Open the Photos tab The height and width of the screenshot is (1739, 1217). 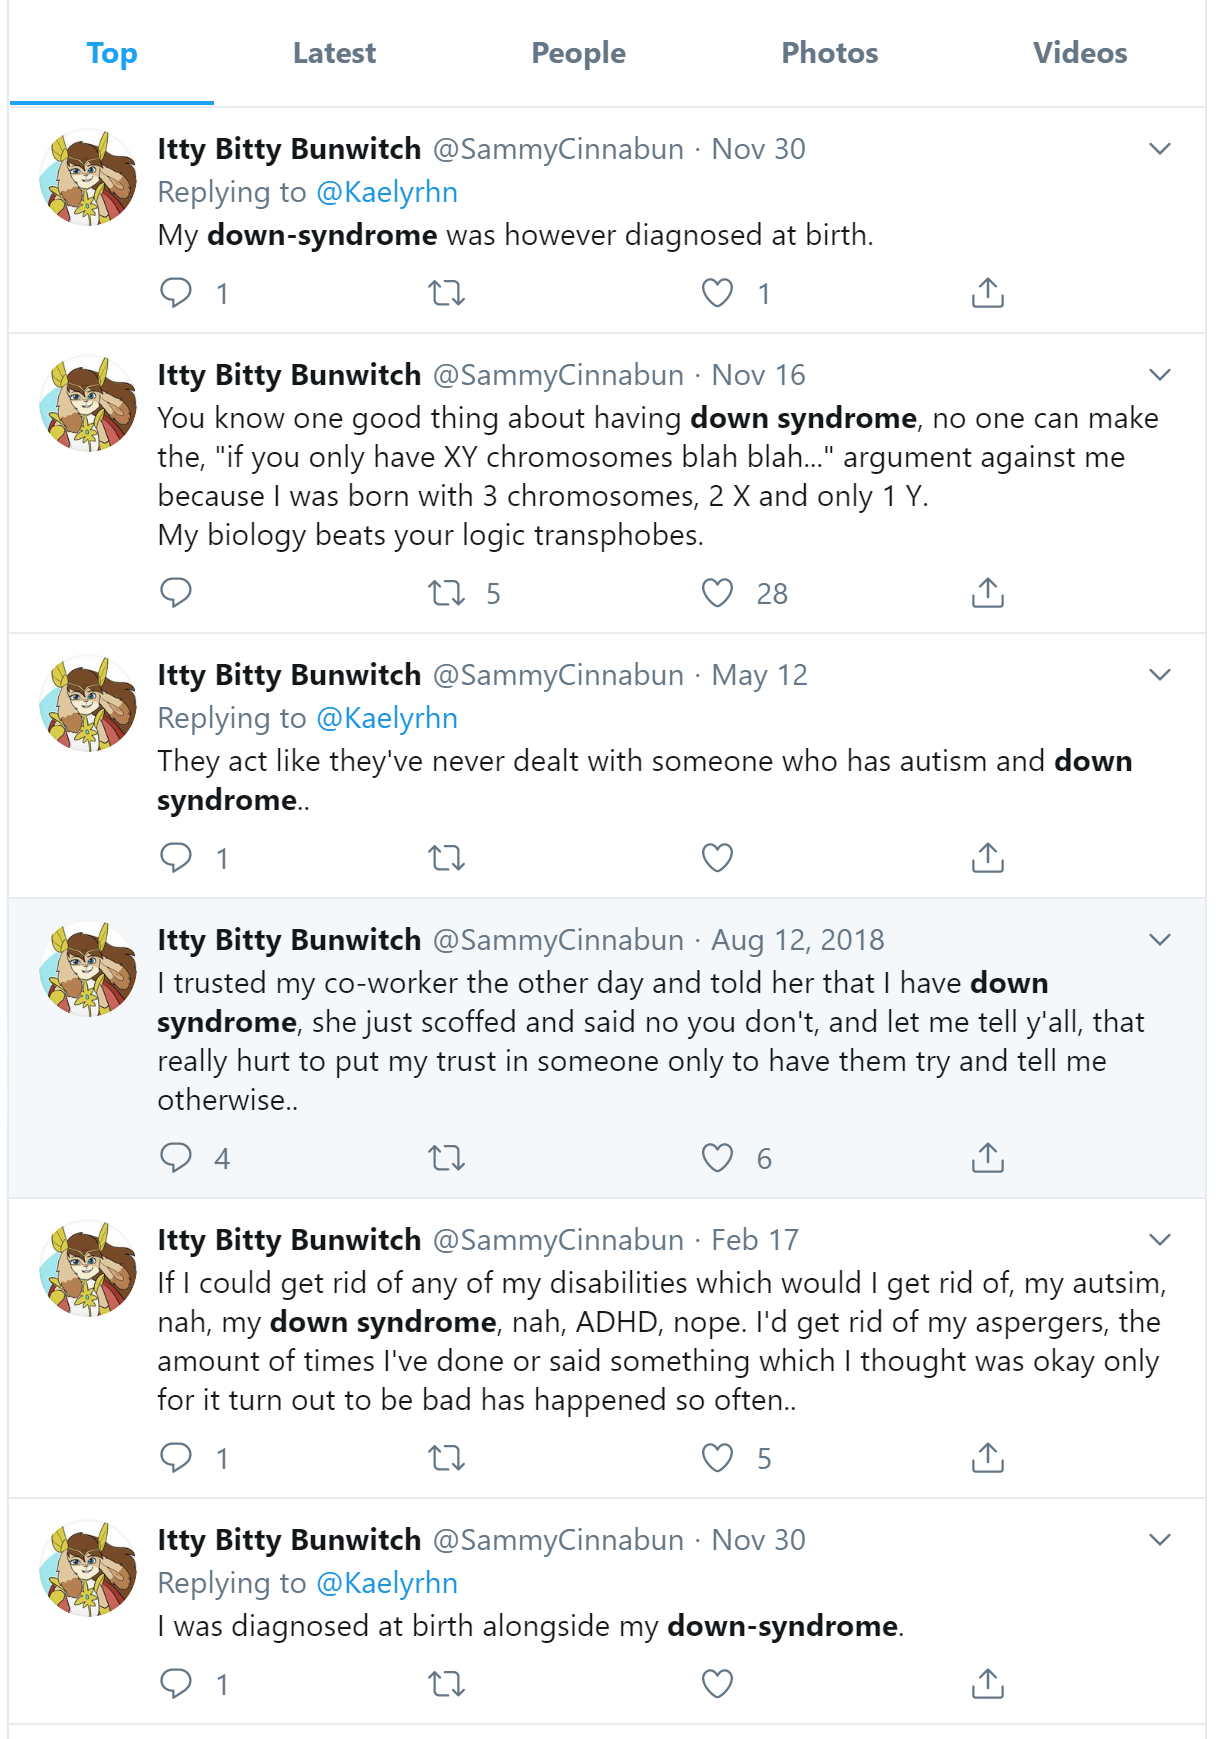pos(829,53)
